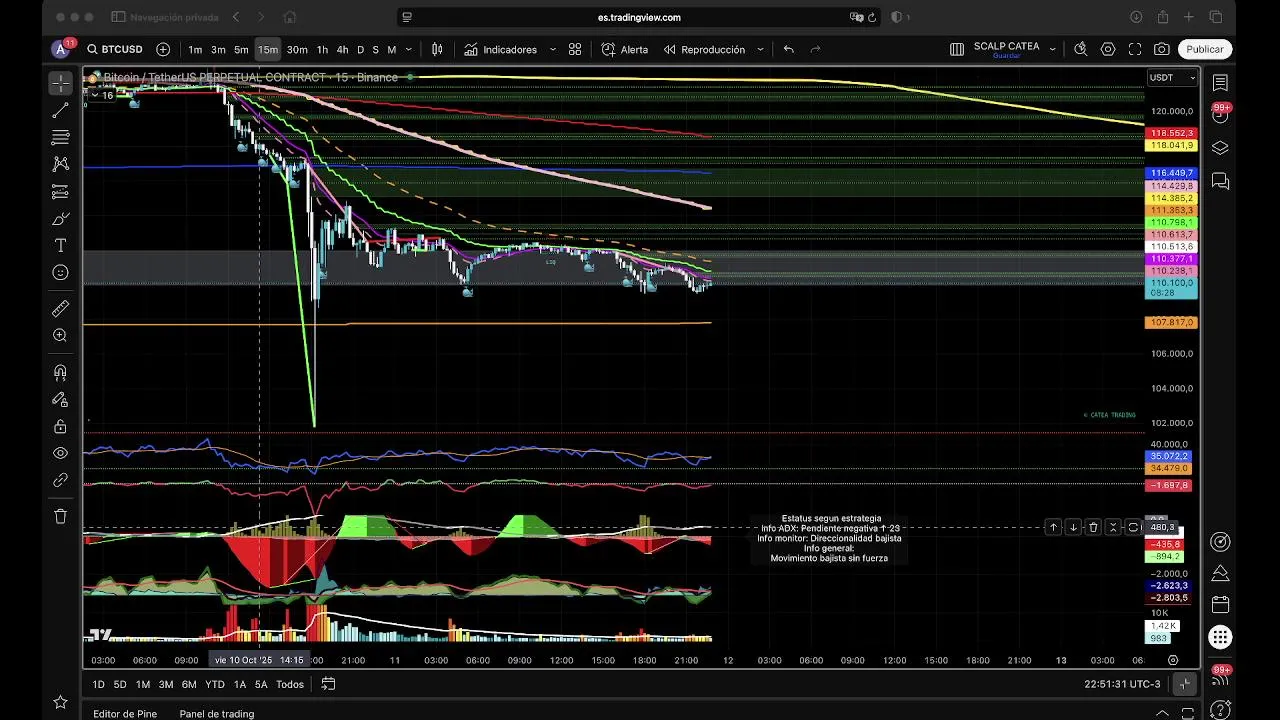This screenshot has height=720, width=1280.
Task: Select the ruler measure tool
Action: click(x=60, y=309)
